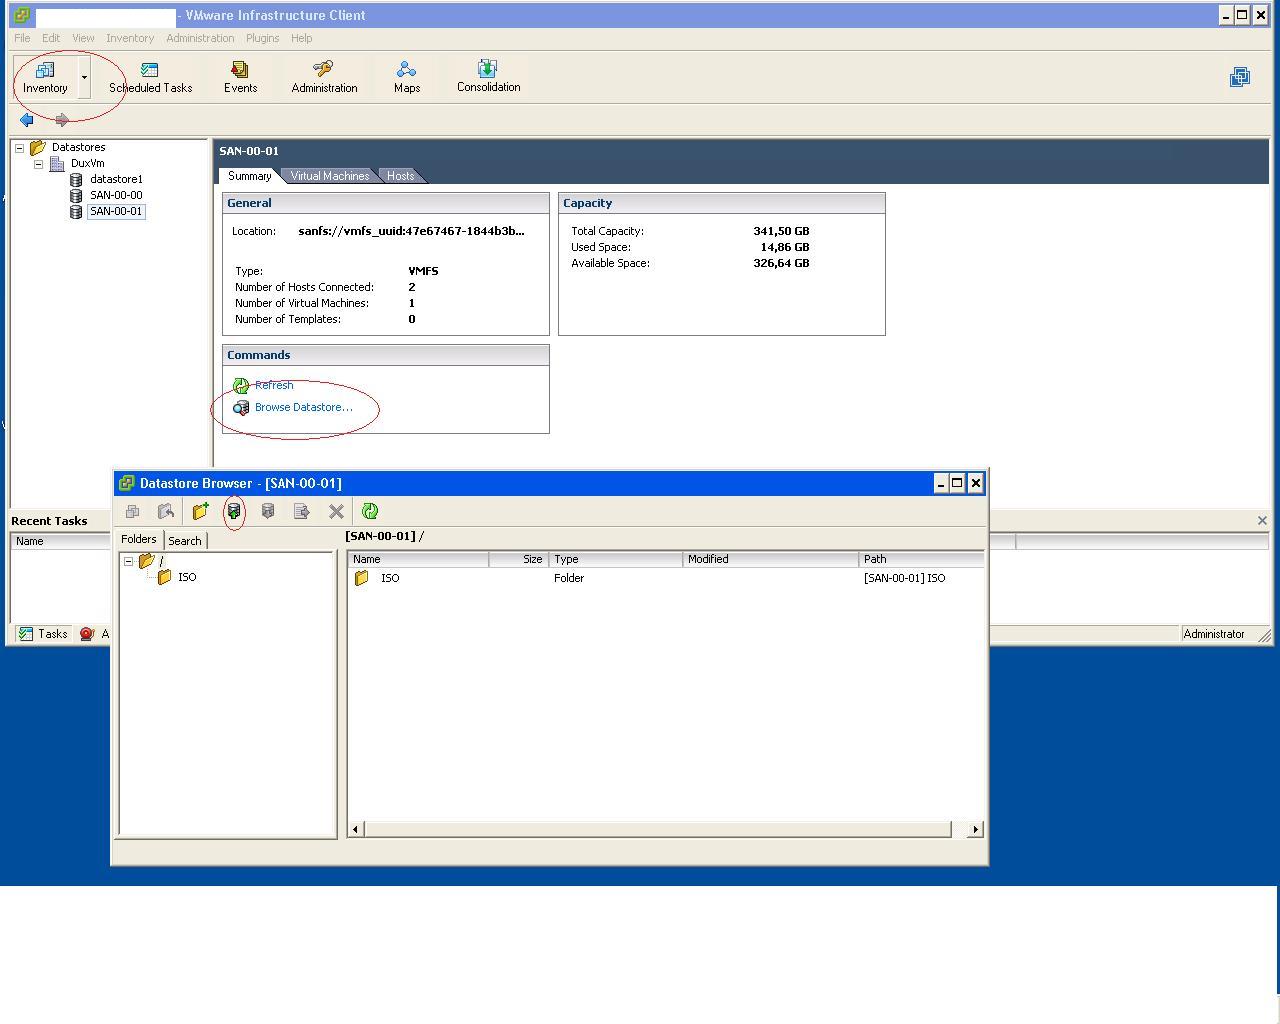Open the Administration menu
The height and width of the screenshot is (1024, 1280).
(x=200, y=38)
